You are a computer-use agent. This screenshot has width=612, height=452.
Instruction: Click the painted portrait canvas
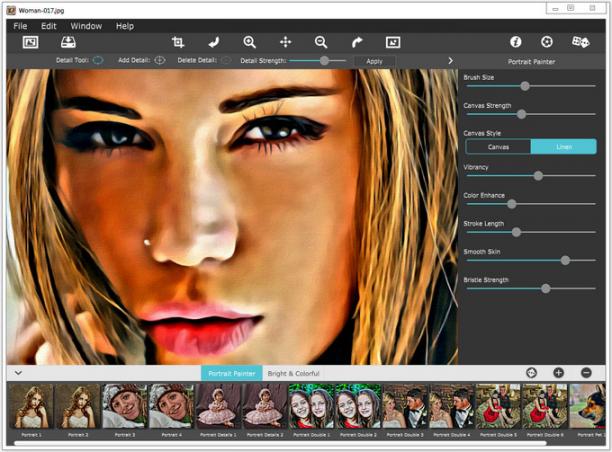(x=232, y=217)
